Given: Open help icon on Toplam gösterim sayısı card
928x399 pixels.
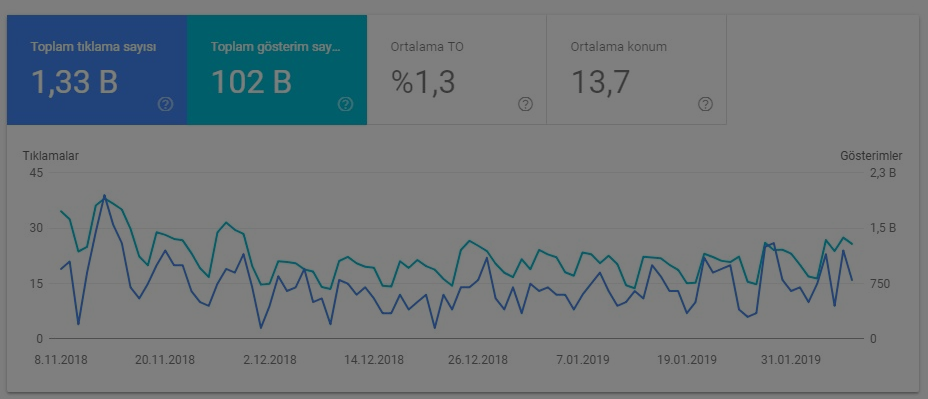Looking at the screenshot, I should (x=346, y=105).
